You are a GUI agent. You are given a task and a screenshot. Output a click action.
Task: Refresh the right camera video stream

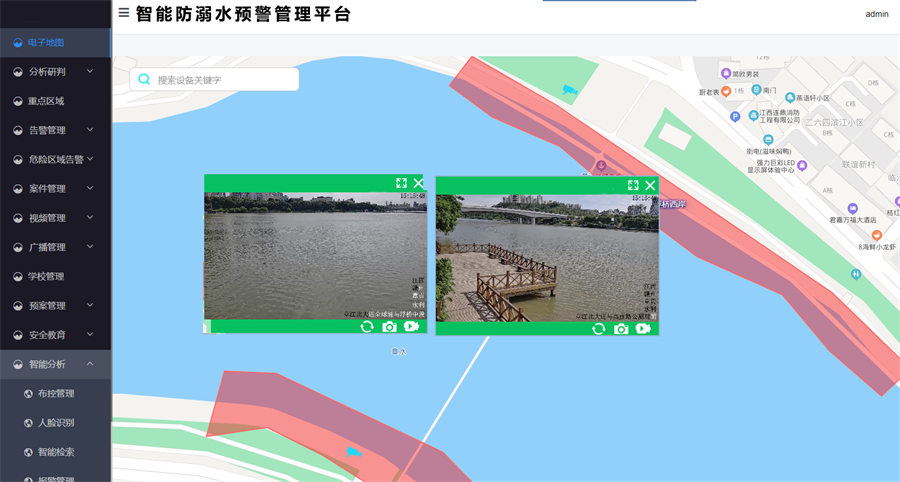[599, 328]
